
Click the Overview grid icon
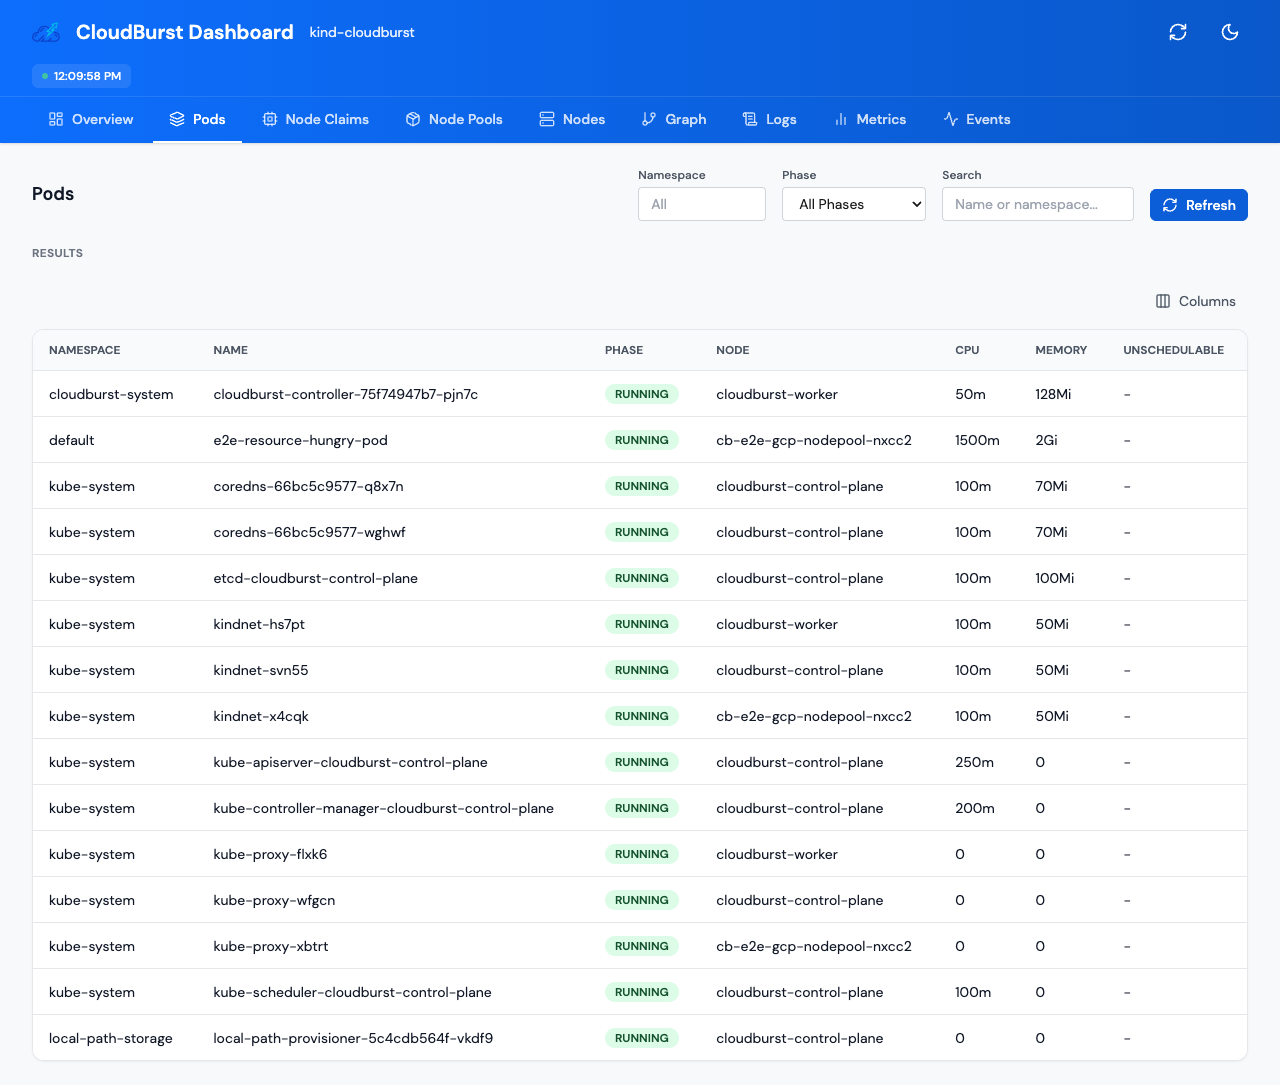click(x=54, y=119)
